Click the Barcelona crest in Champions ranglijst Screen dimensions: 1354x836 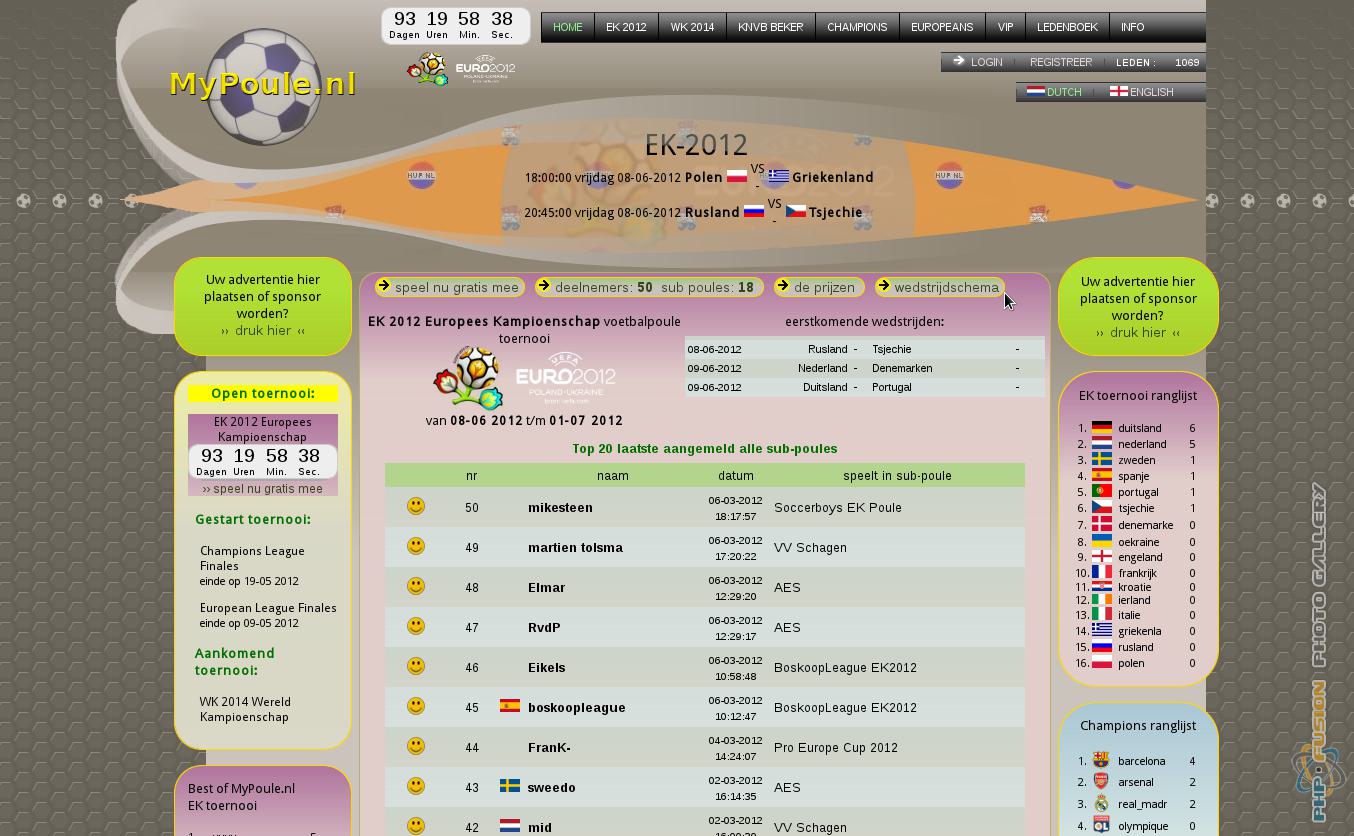coord(1101,761)
